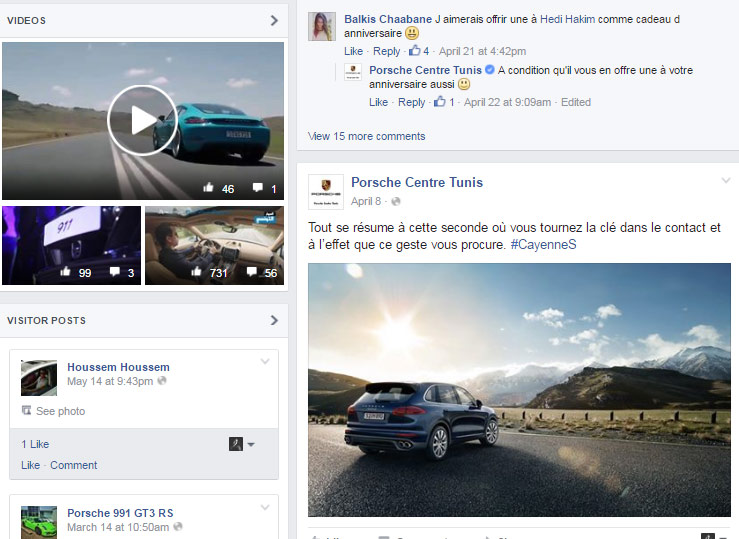Expand the Videos section chevron
Image resolution: width=739 pixels, height=539 pixels.
274,20
